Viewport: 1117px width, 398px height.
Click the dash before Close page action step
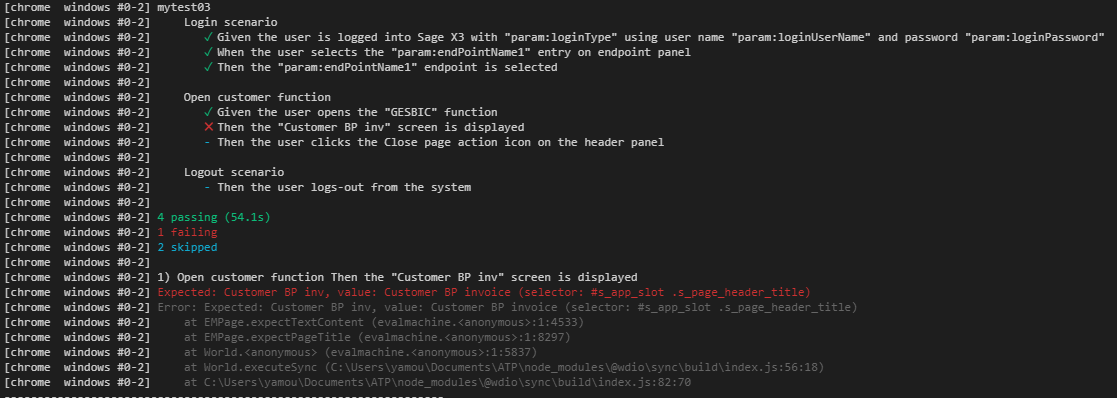(x=207, y=142)
